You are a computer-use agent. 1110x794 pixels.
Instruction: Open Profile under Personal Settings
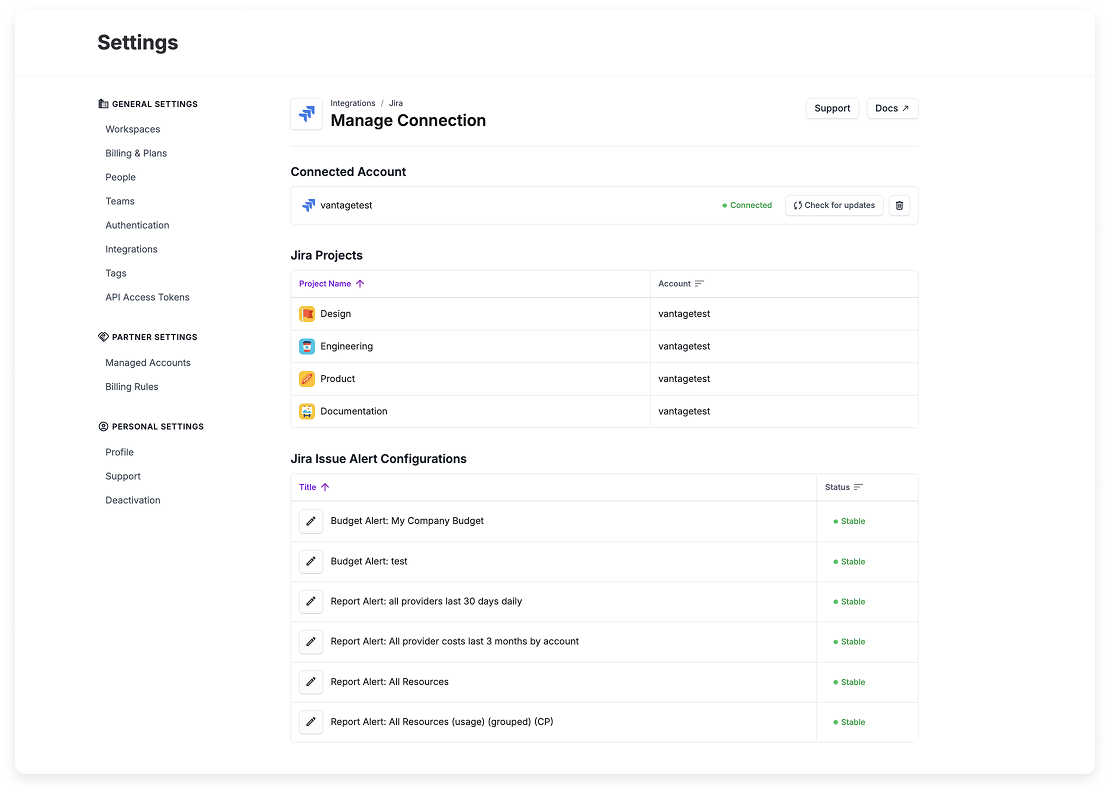[120, 453]
